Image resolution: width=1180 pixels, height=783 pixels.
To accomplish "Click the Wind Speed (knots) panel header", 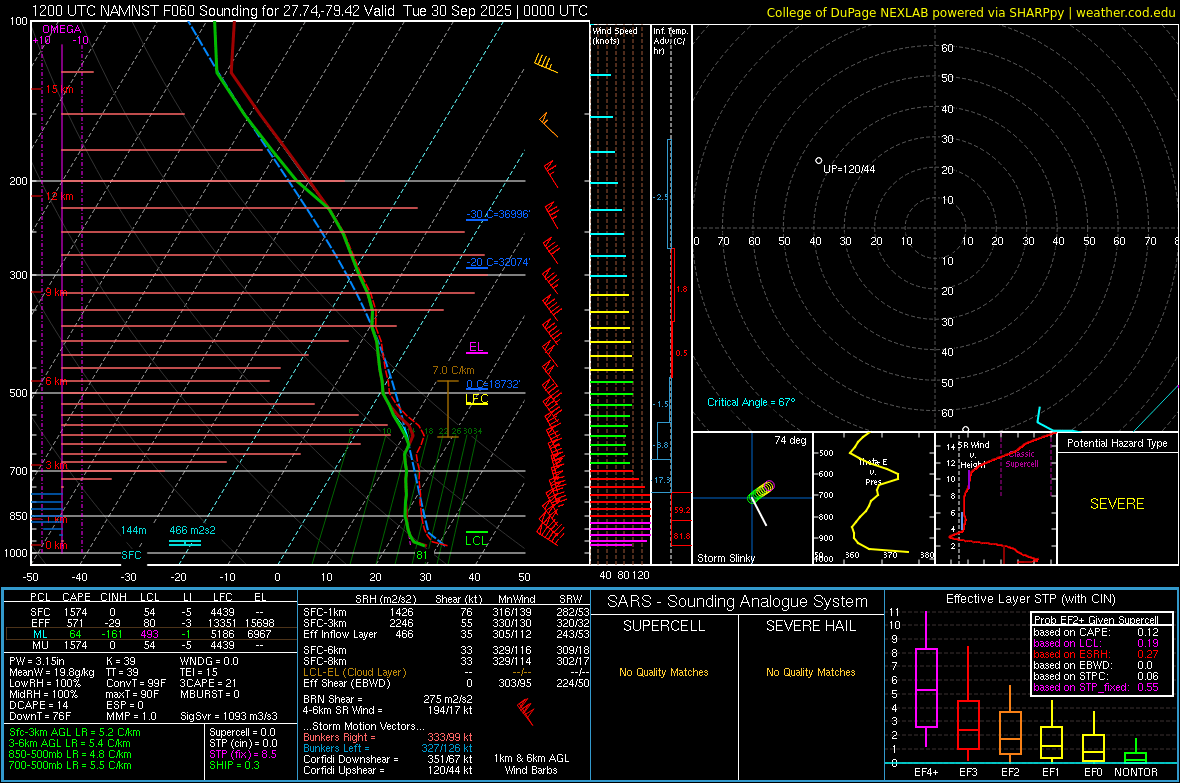I will 615,35.
